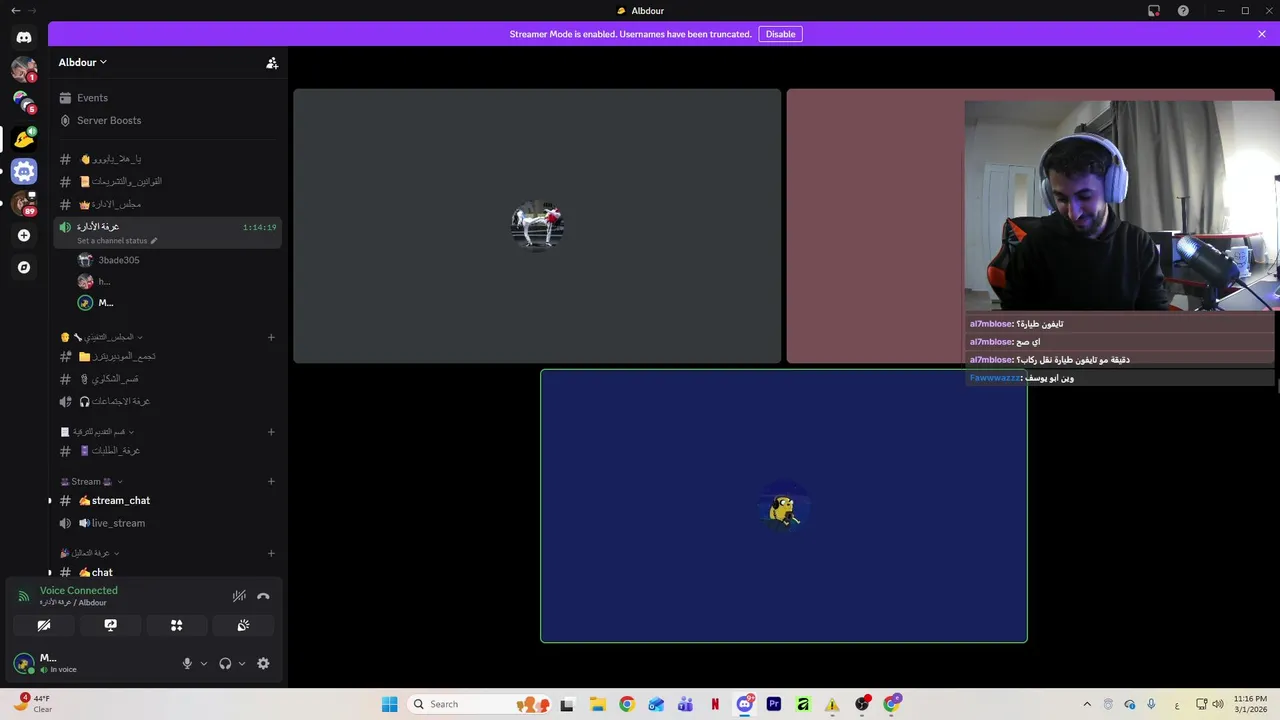The image size is (1280, 720).
Task: Open the مجلس_الادارة text channel
Action: coord(168,204)
